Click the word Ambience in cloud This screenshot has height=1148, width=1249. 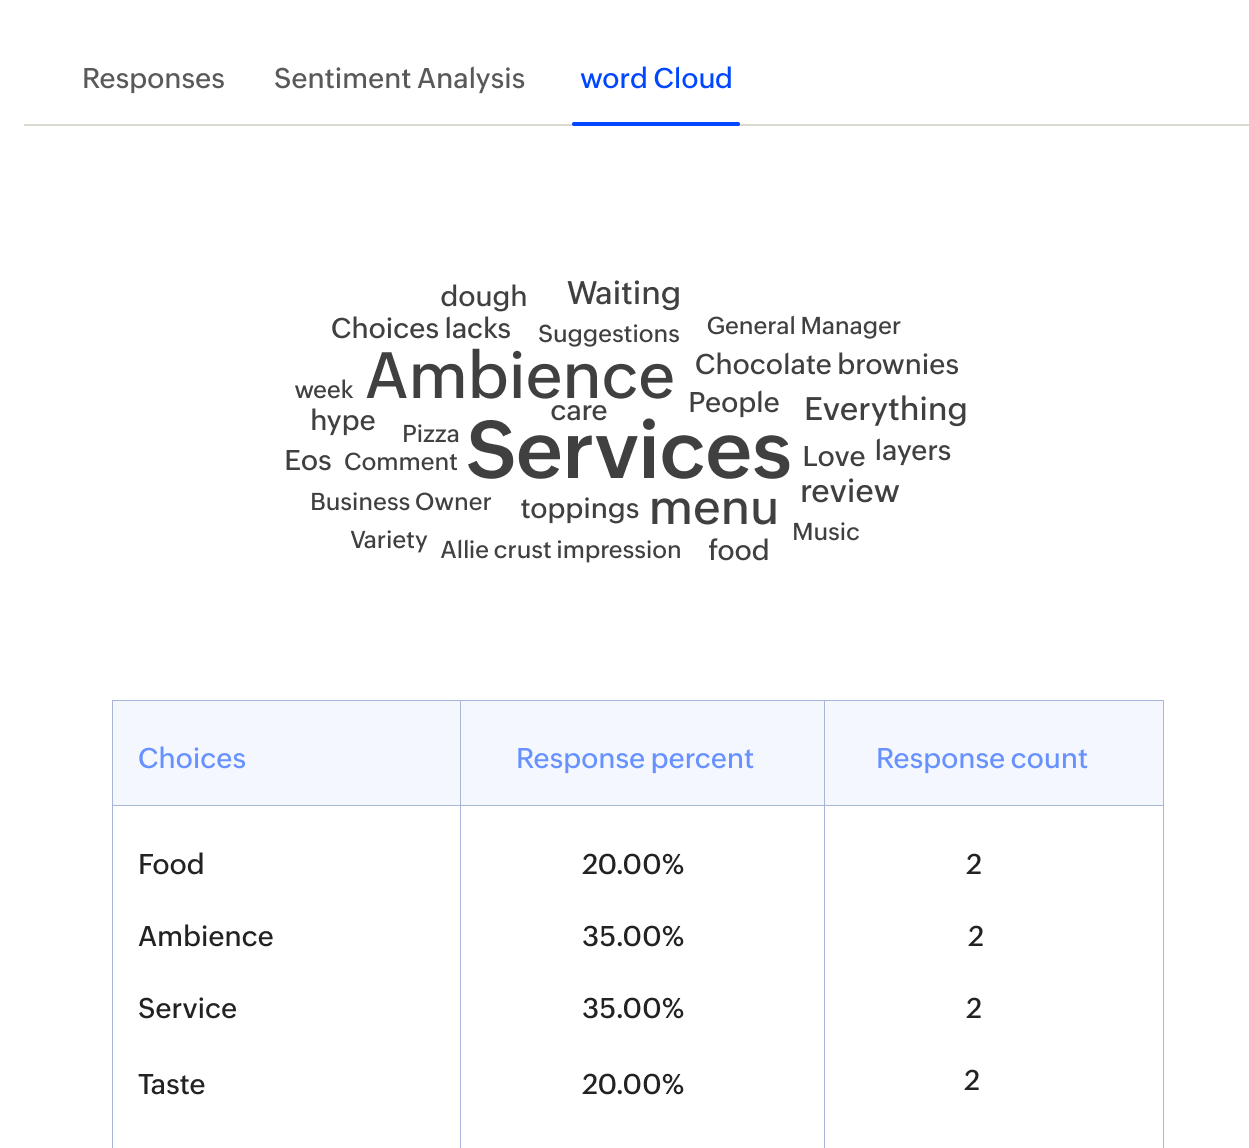[x=520, y=377]
